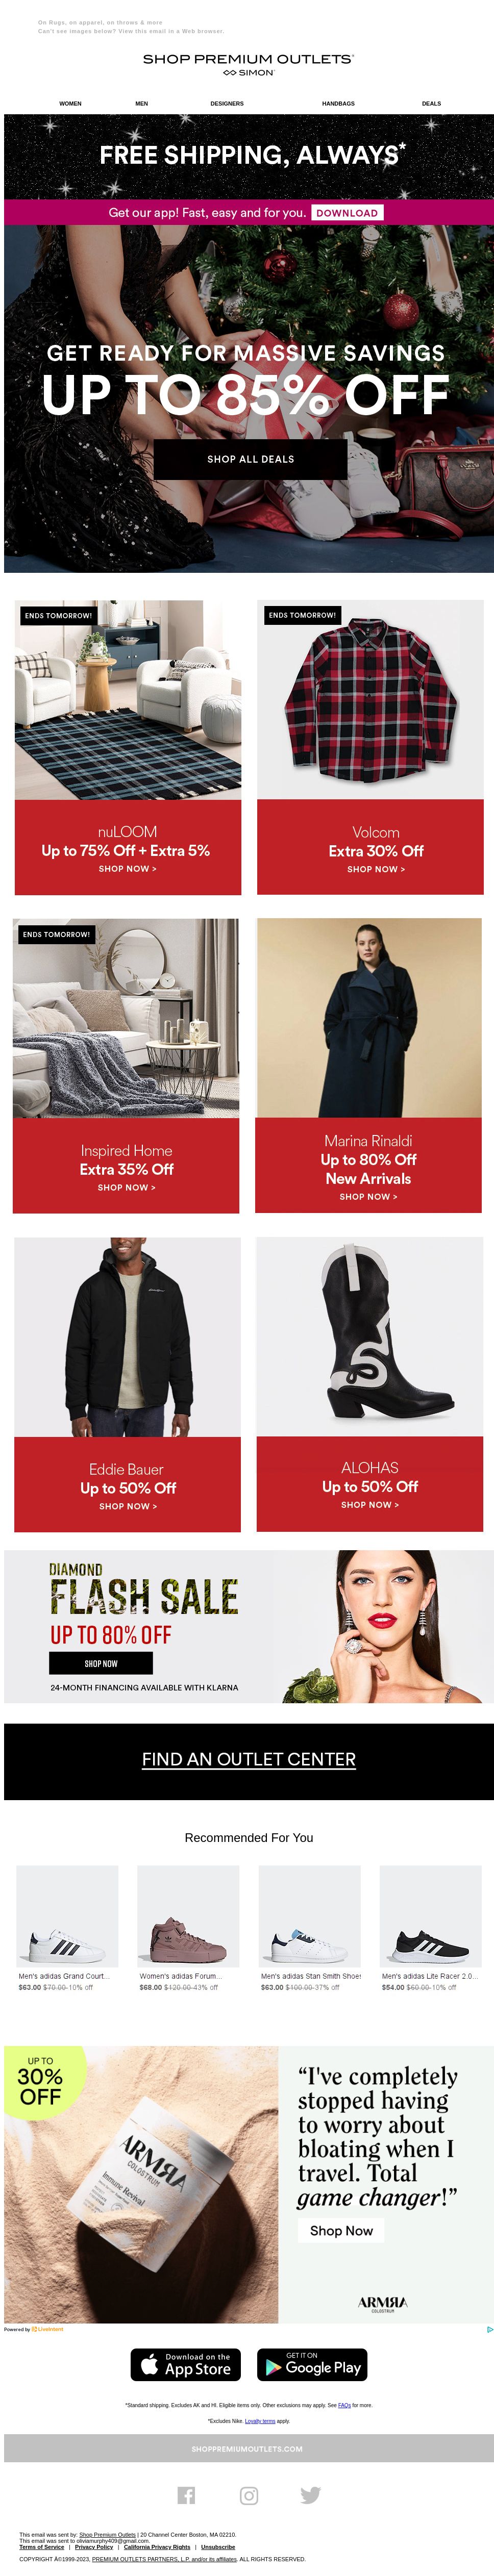Click the Shop Premium Outlets Simon logo
Screen dimensions: 494x2576
pyautogui.click(x=248, y=64)
